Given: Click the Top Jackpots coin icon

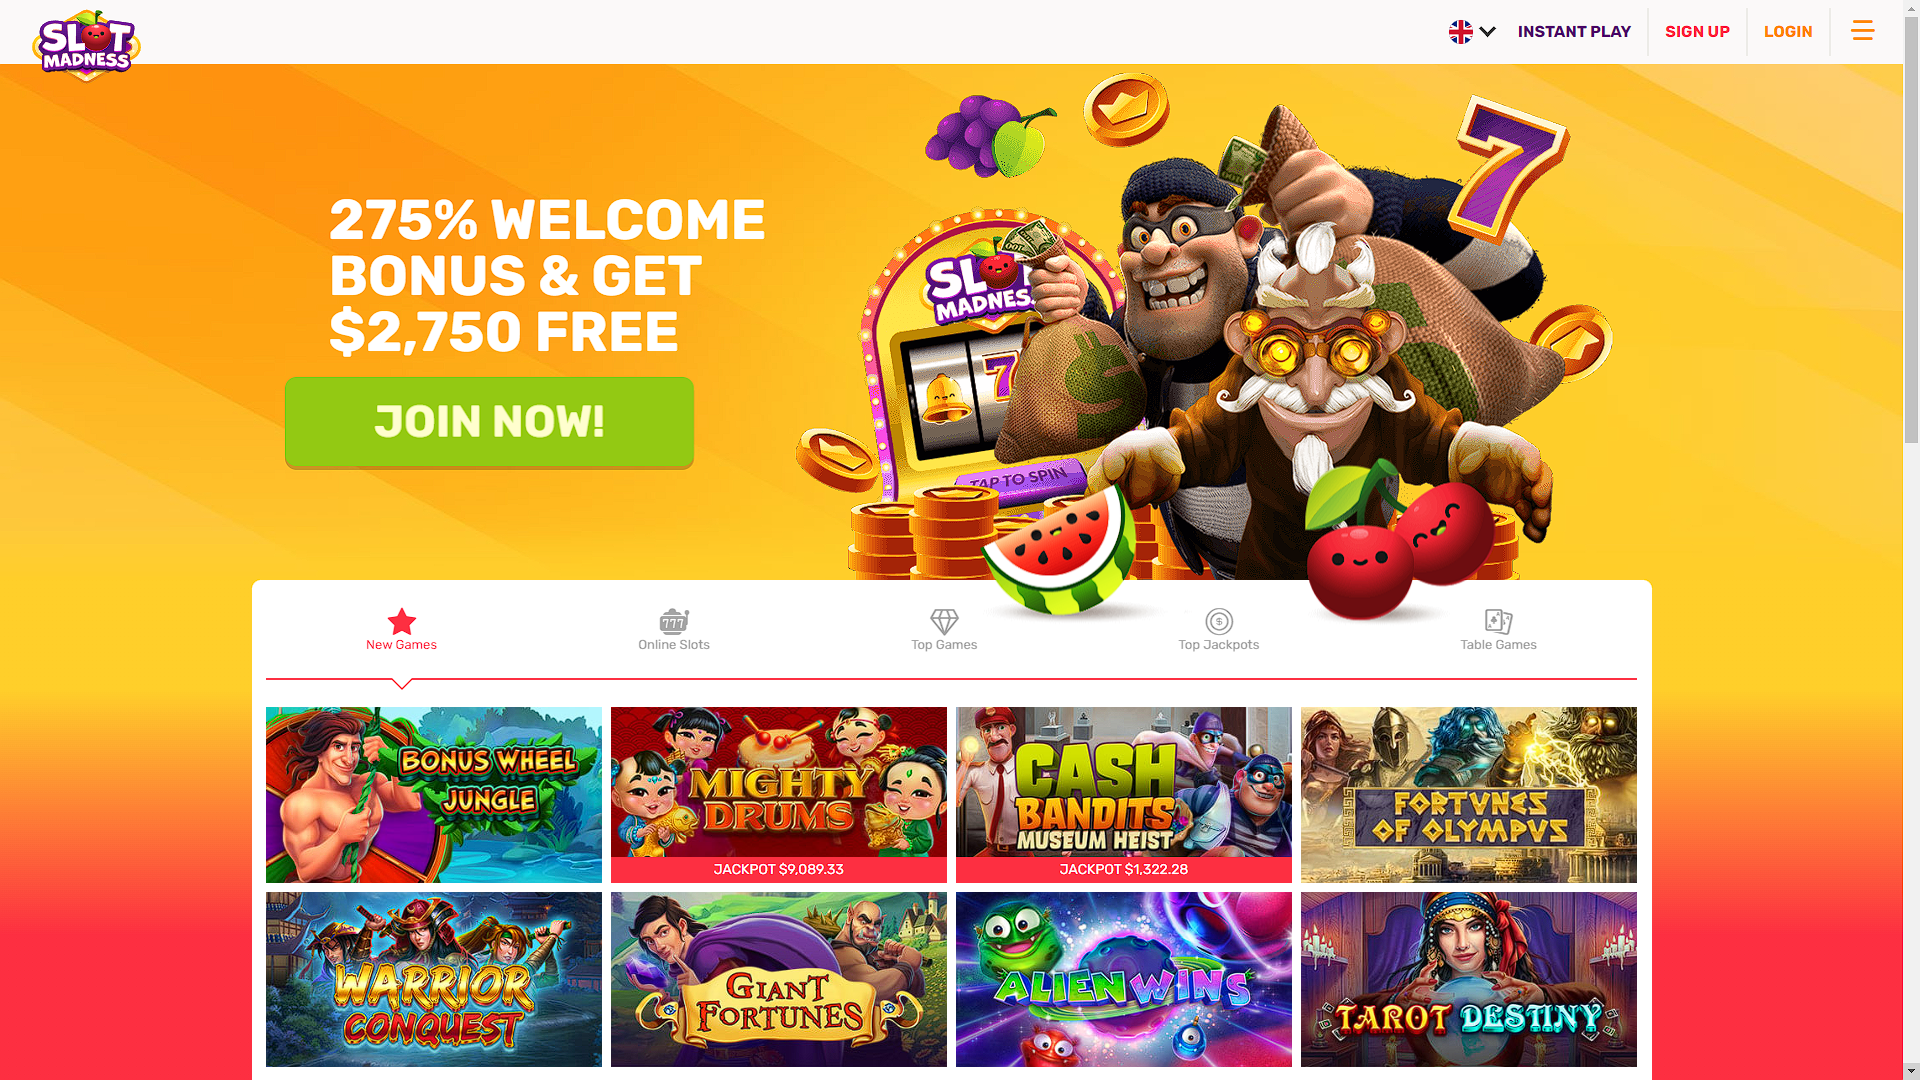Looking at the screenshot, I should pyautogui.click(x=1218, y=621).
